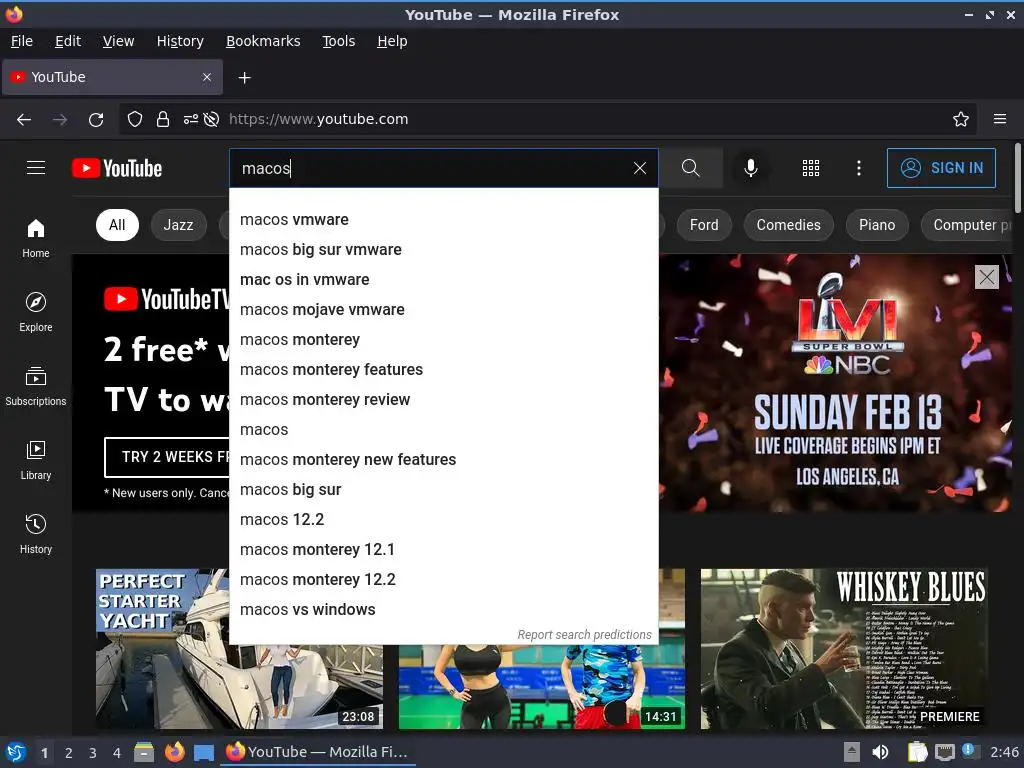Viewport: 1024px width, 768px height.
Task: Choose suggestion 'macos monterey new features'
Action: coord(443,460)
